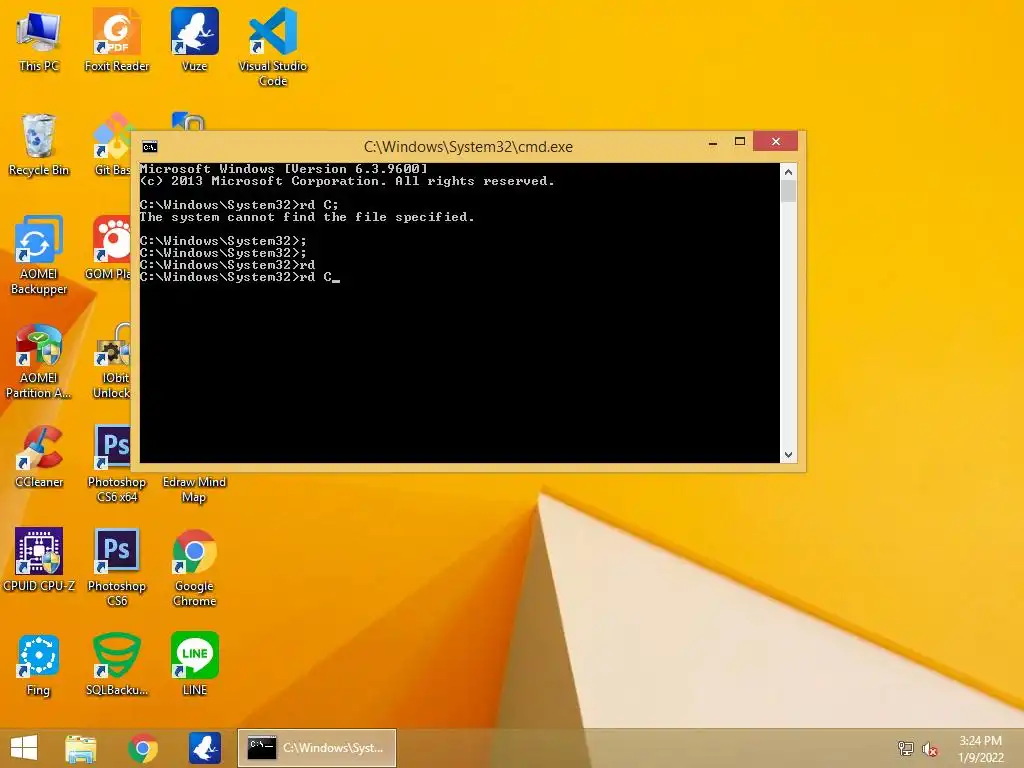
Task: Open LINE desktop shortcut
Action: tap(195, 664)
